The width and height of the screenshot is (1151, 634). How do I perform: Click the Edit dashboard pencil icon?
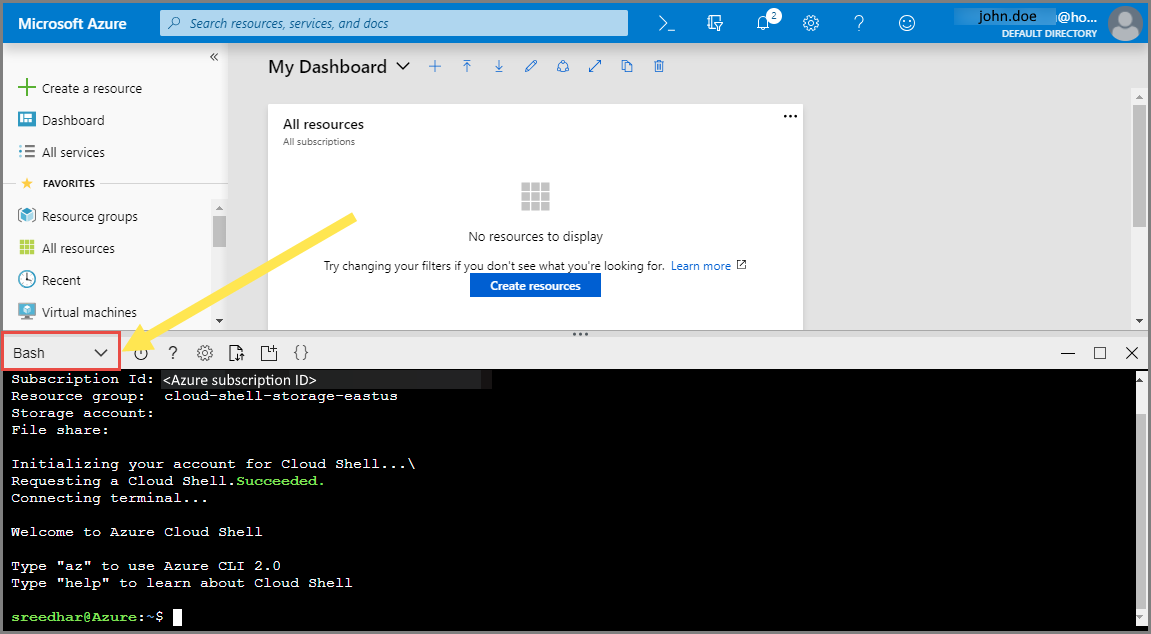(x=531, y=66)
